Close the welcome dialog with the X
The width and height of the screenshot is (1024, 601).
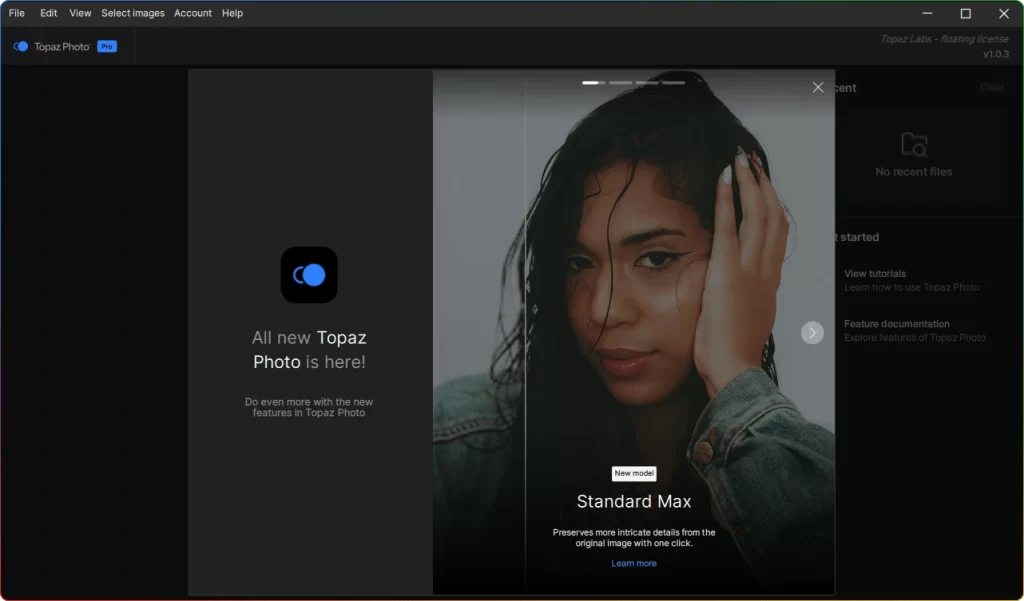tap(818, 88)
